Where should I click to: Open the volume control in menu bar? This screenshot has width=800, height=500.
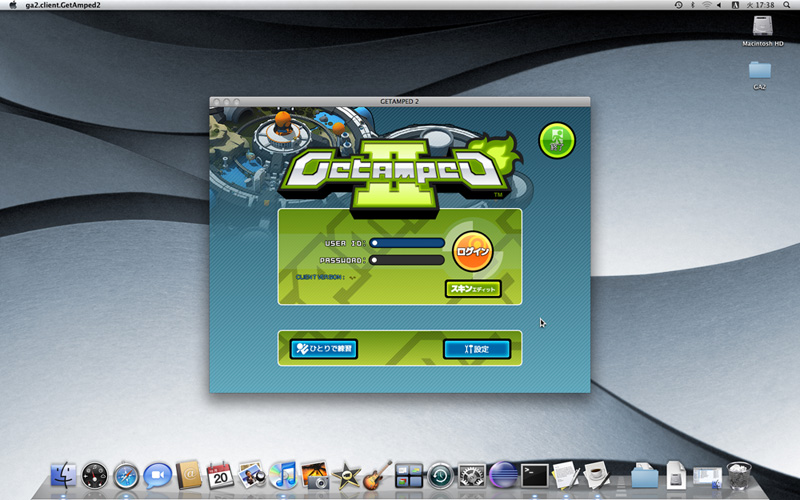[x=719, y=5]
